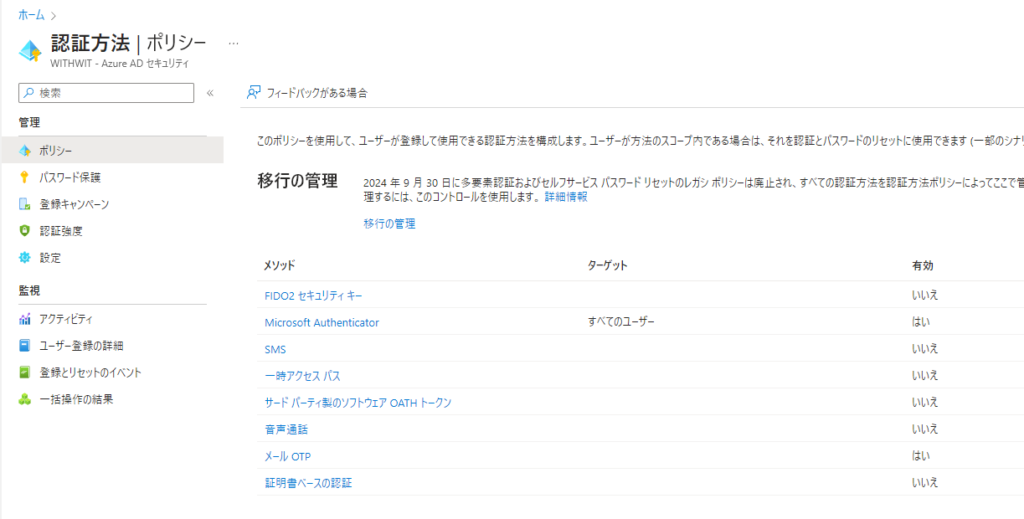The width and height of the screenshot is (1024, 519).
Task: Click the 認証強度 shield icon
Action: 25,231
